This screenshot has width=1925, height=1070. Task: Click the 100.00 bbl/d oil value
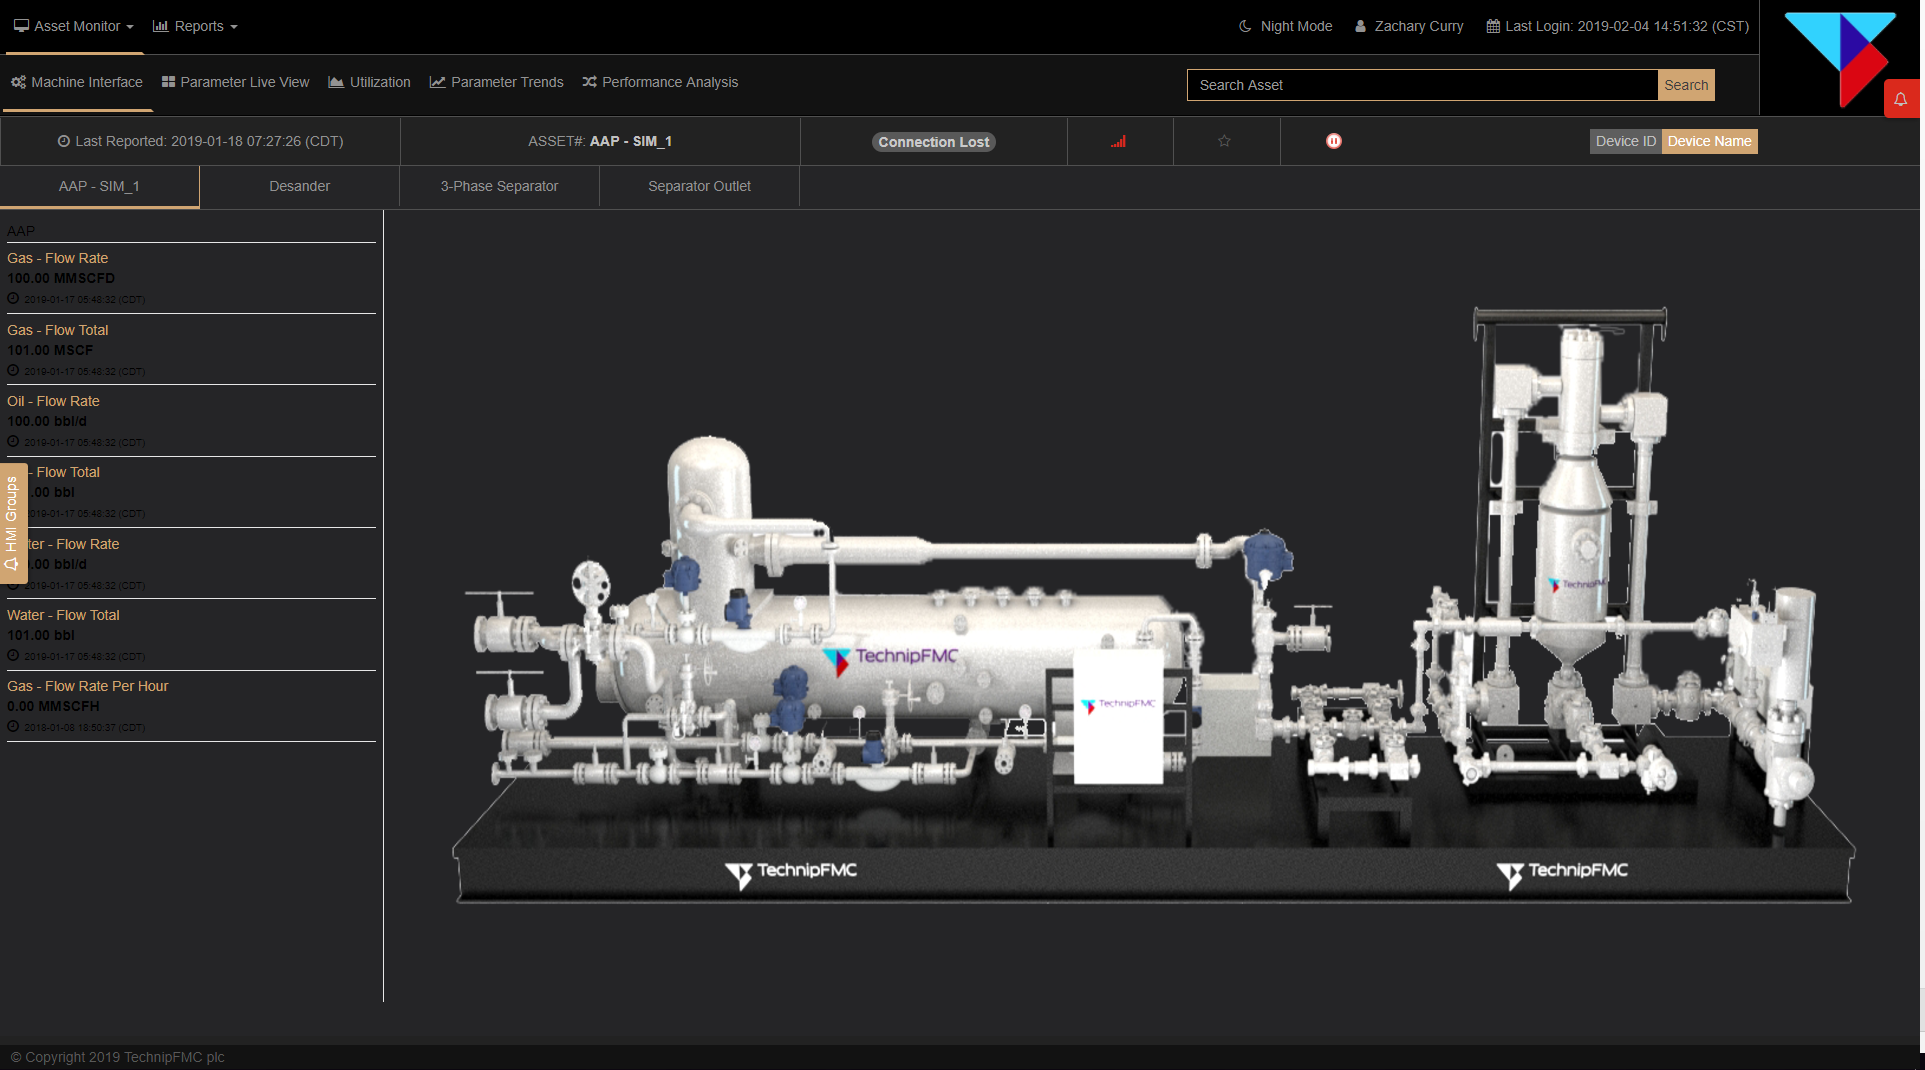pyautogui.click(x=47, y=421)
